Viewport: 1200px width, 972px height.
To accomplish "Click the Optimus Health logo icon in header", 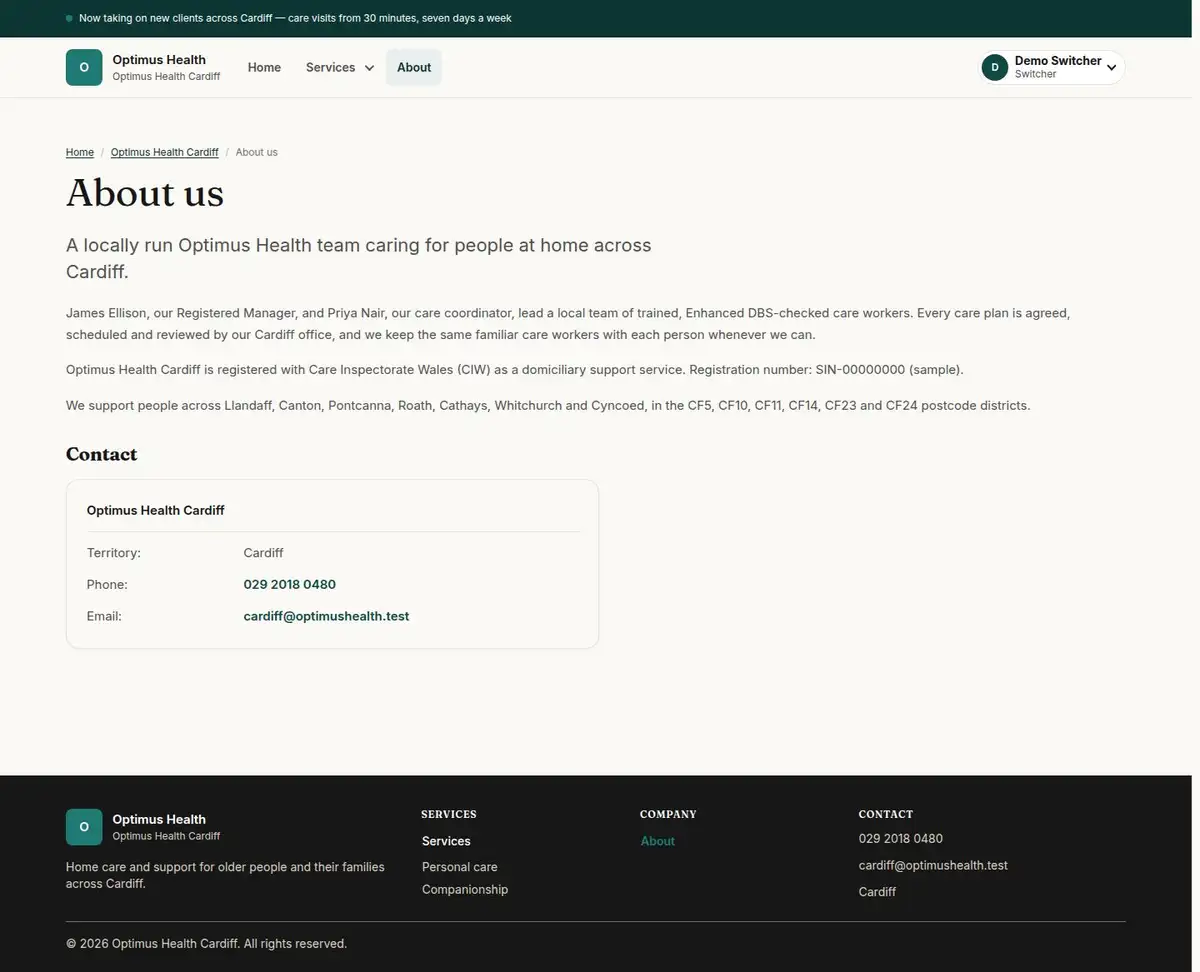I will tap(84, 68).
